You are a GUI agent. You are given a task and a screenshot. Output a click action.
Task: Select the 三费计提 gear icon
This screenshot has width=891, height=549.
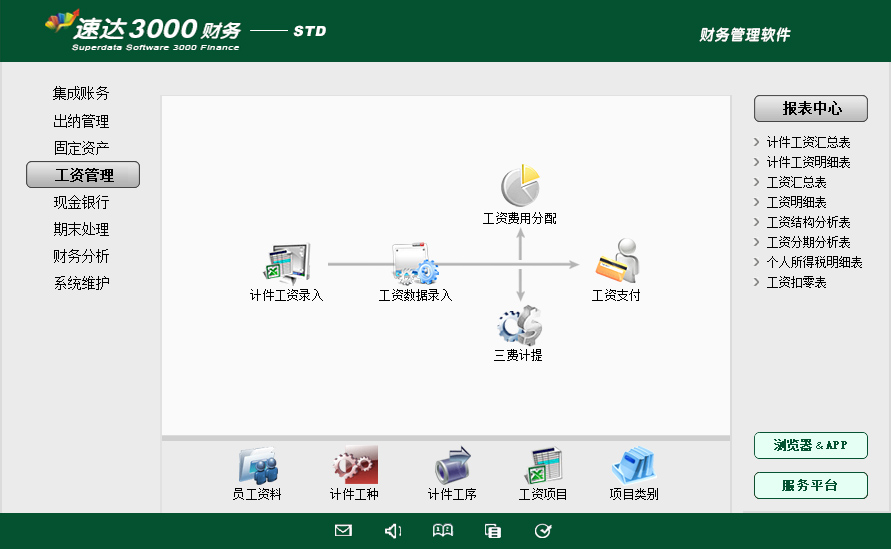519,324
